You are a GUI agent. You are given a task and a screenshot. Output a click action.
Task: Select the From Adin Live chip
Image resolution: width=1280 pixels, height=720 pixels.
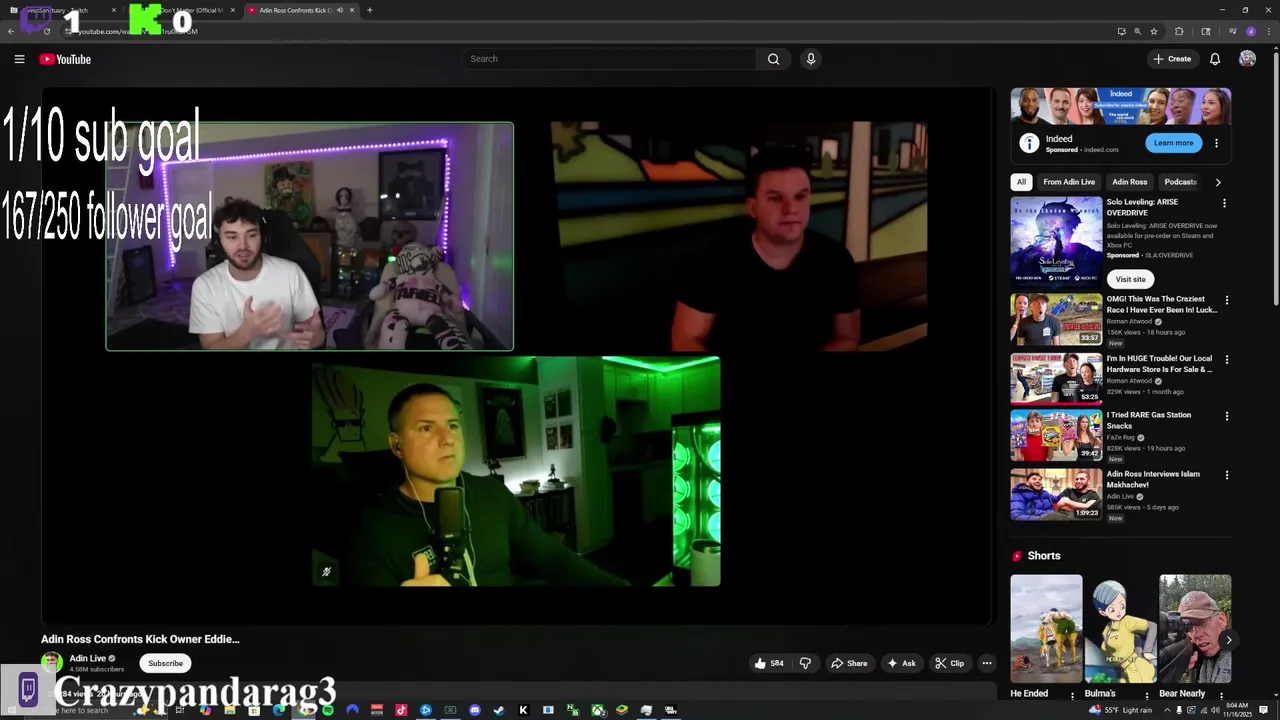coord(1069,182)
